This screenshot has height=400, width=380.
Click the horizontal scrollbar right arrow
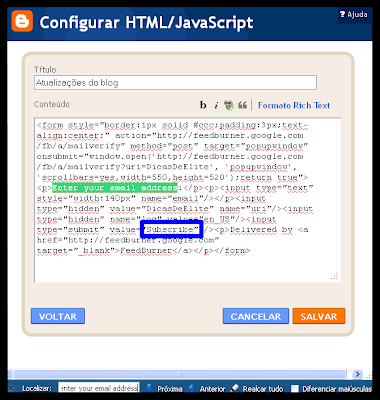pos(357,374)
